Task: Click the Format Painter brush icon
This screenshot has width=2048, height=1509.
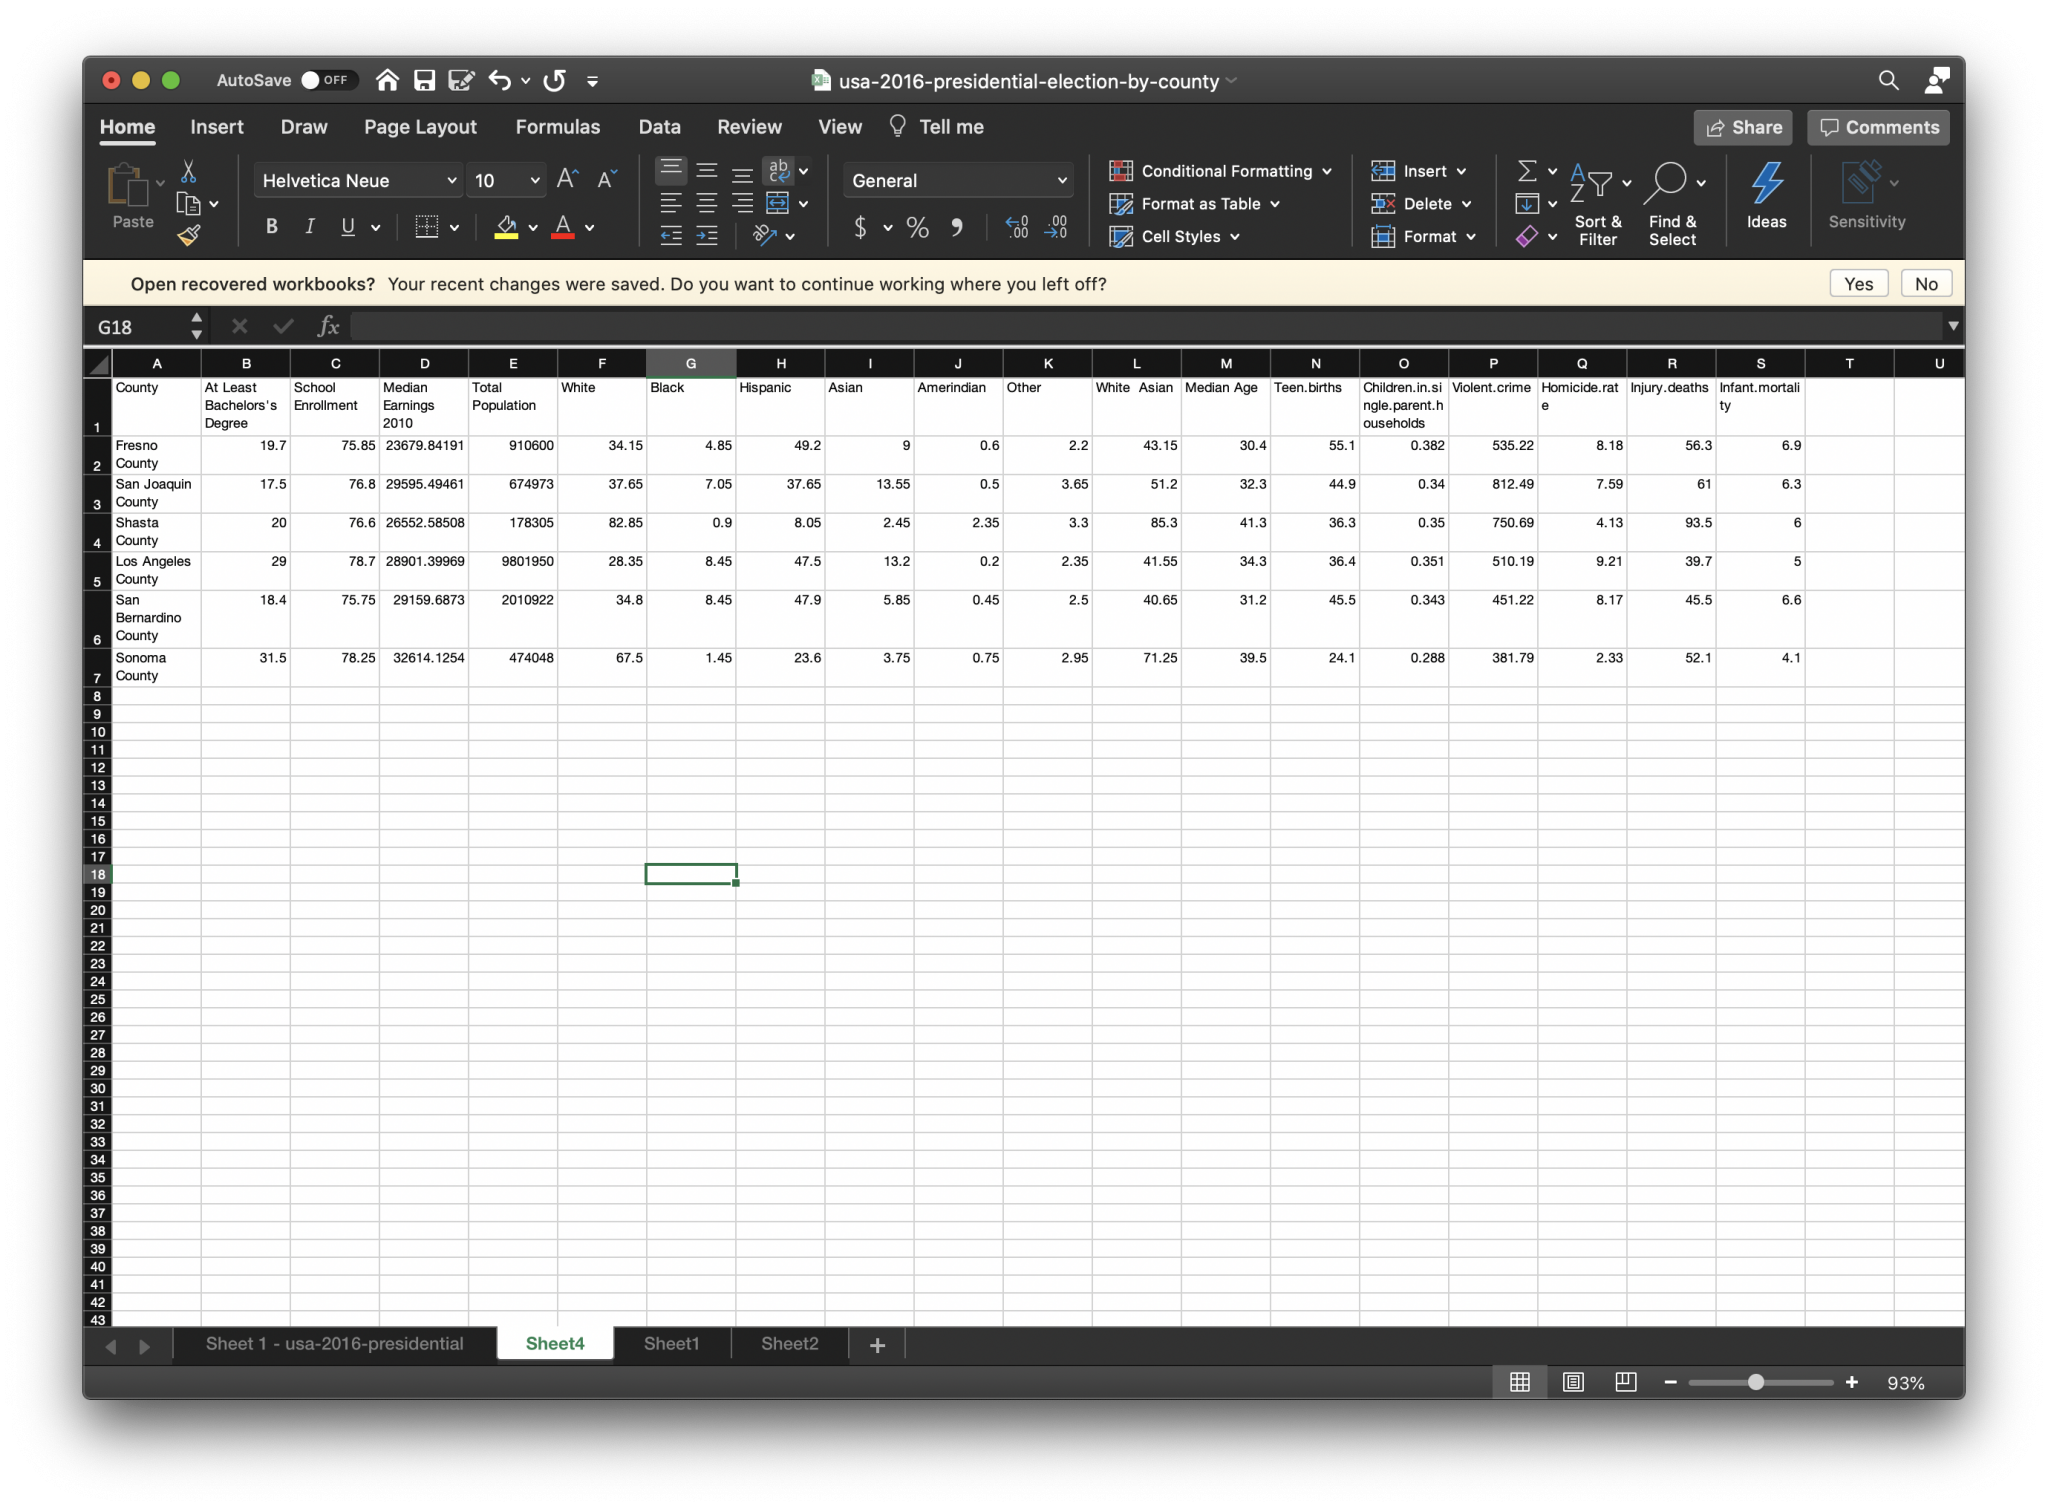Action: (x=189, y=236)
